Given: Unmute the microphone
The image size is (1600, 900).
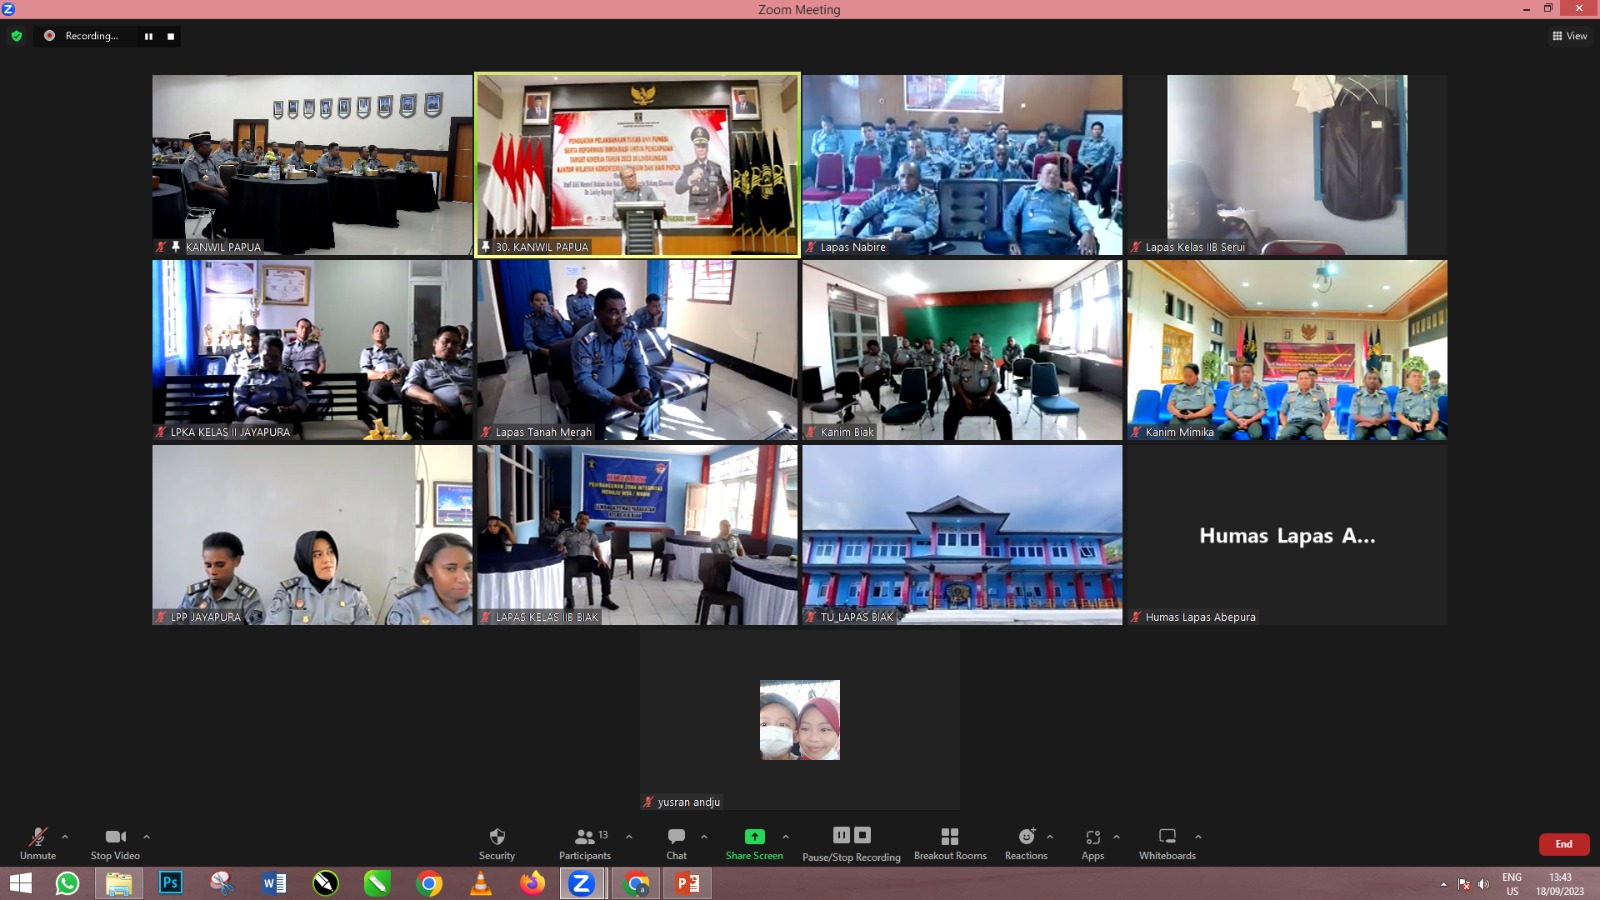Looking at the screenshot, I should coord(38,837).
